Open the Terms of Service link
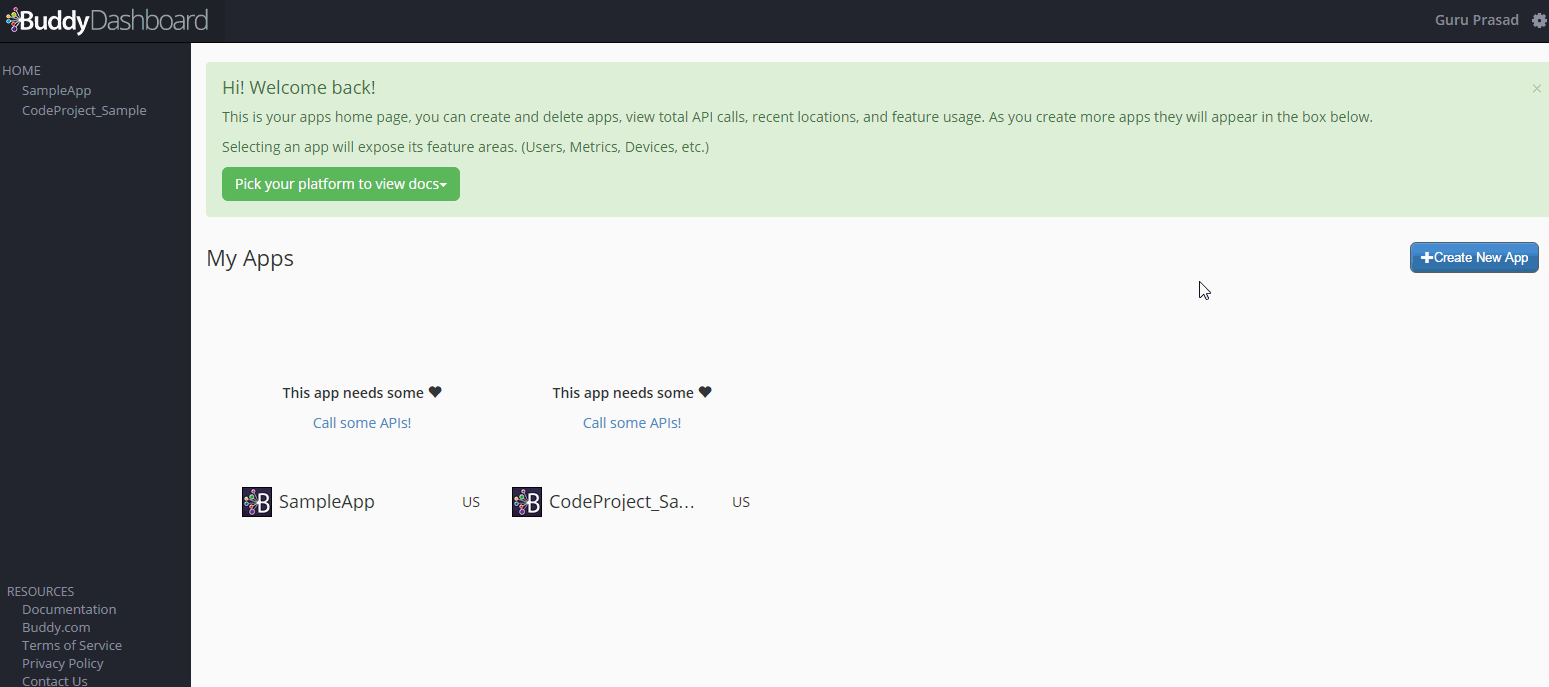 click(72, 646)
